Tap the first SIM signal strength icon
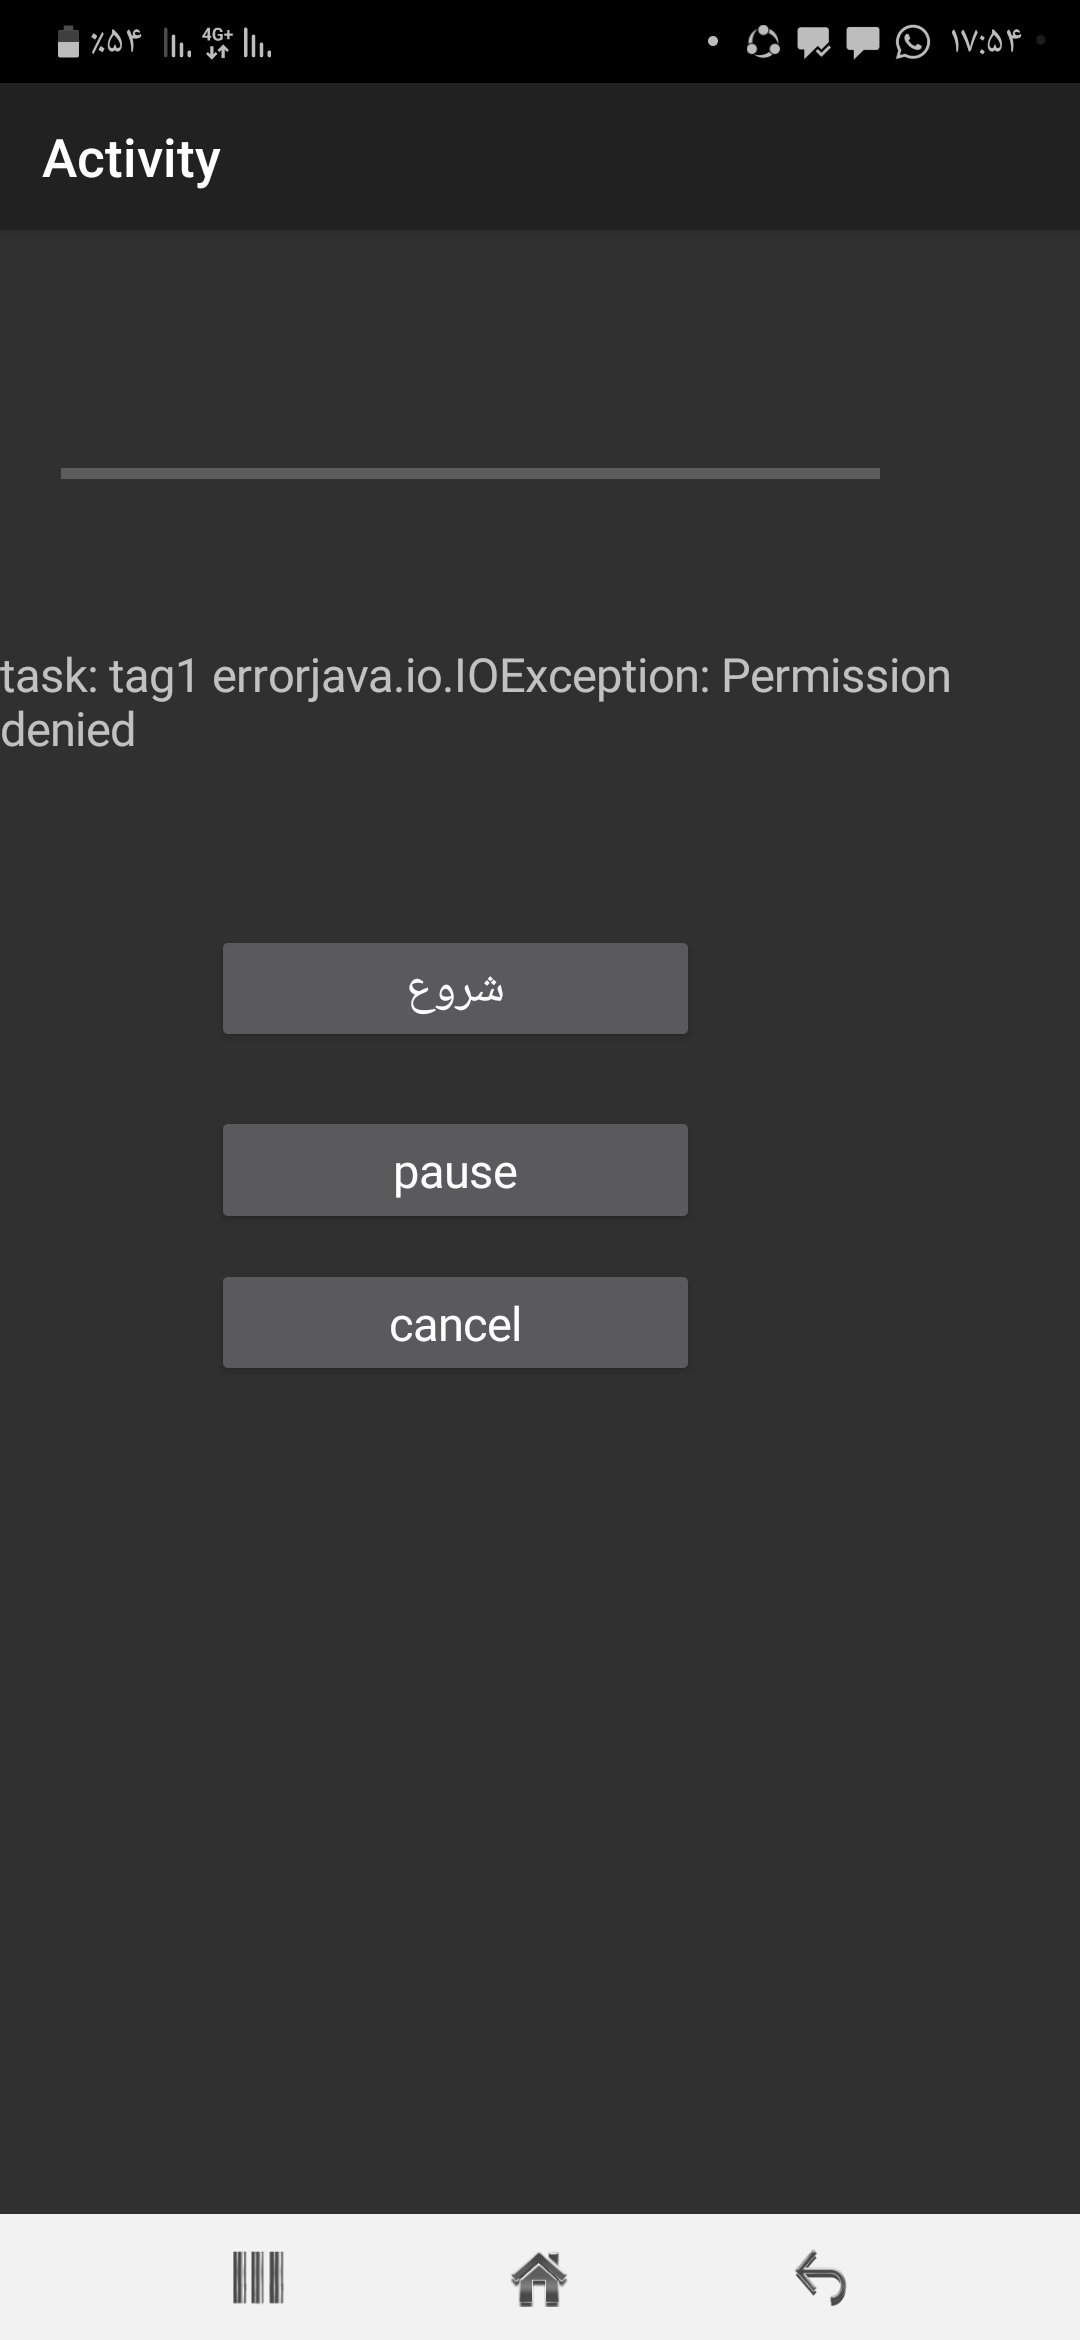 tap(177, 44)
